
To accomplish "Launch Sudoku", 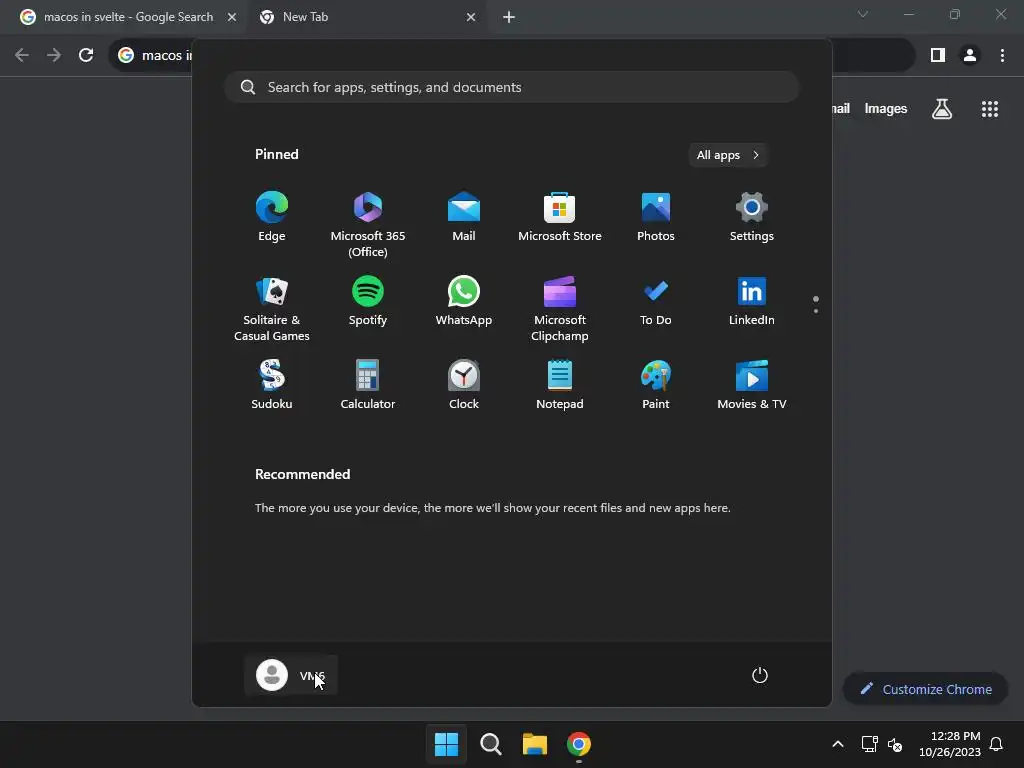I will tap(272, 385).
